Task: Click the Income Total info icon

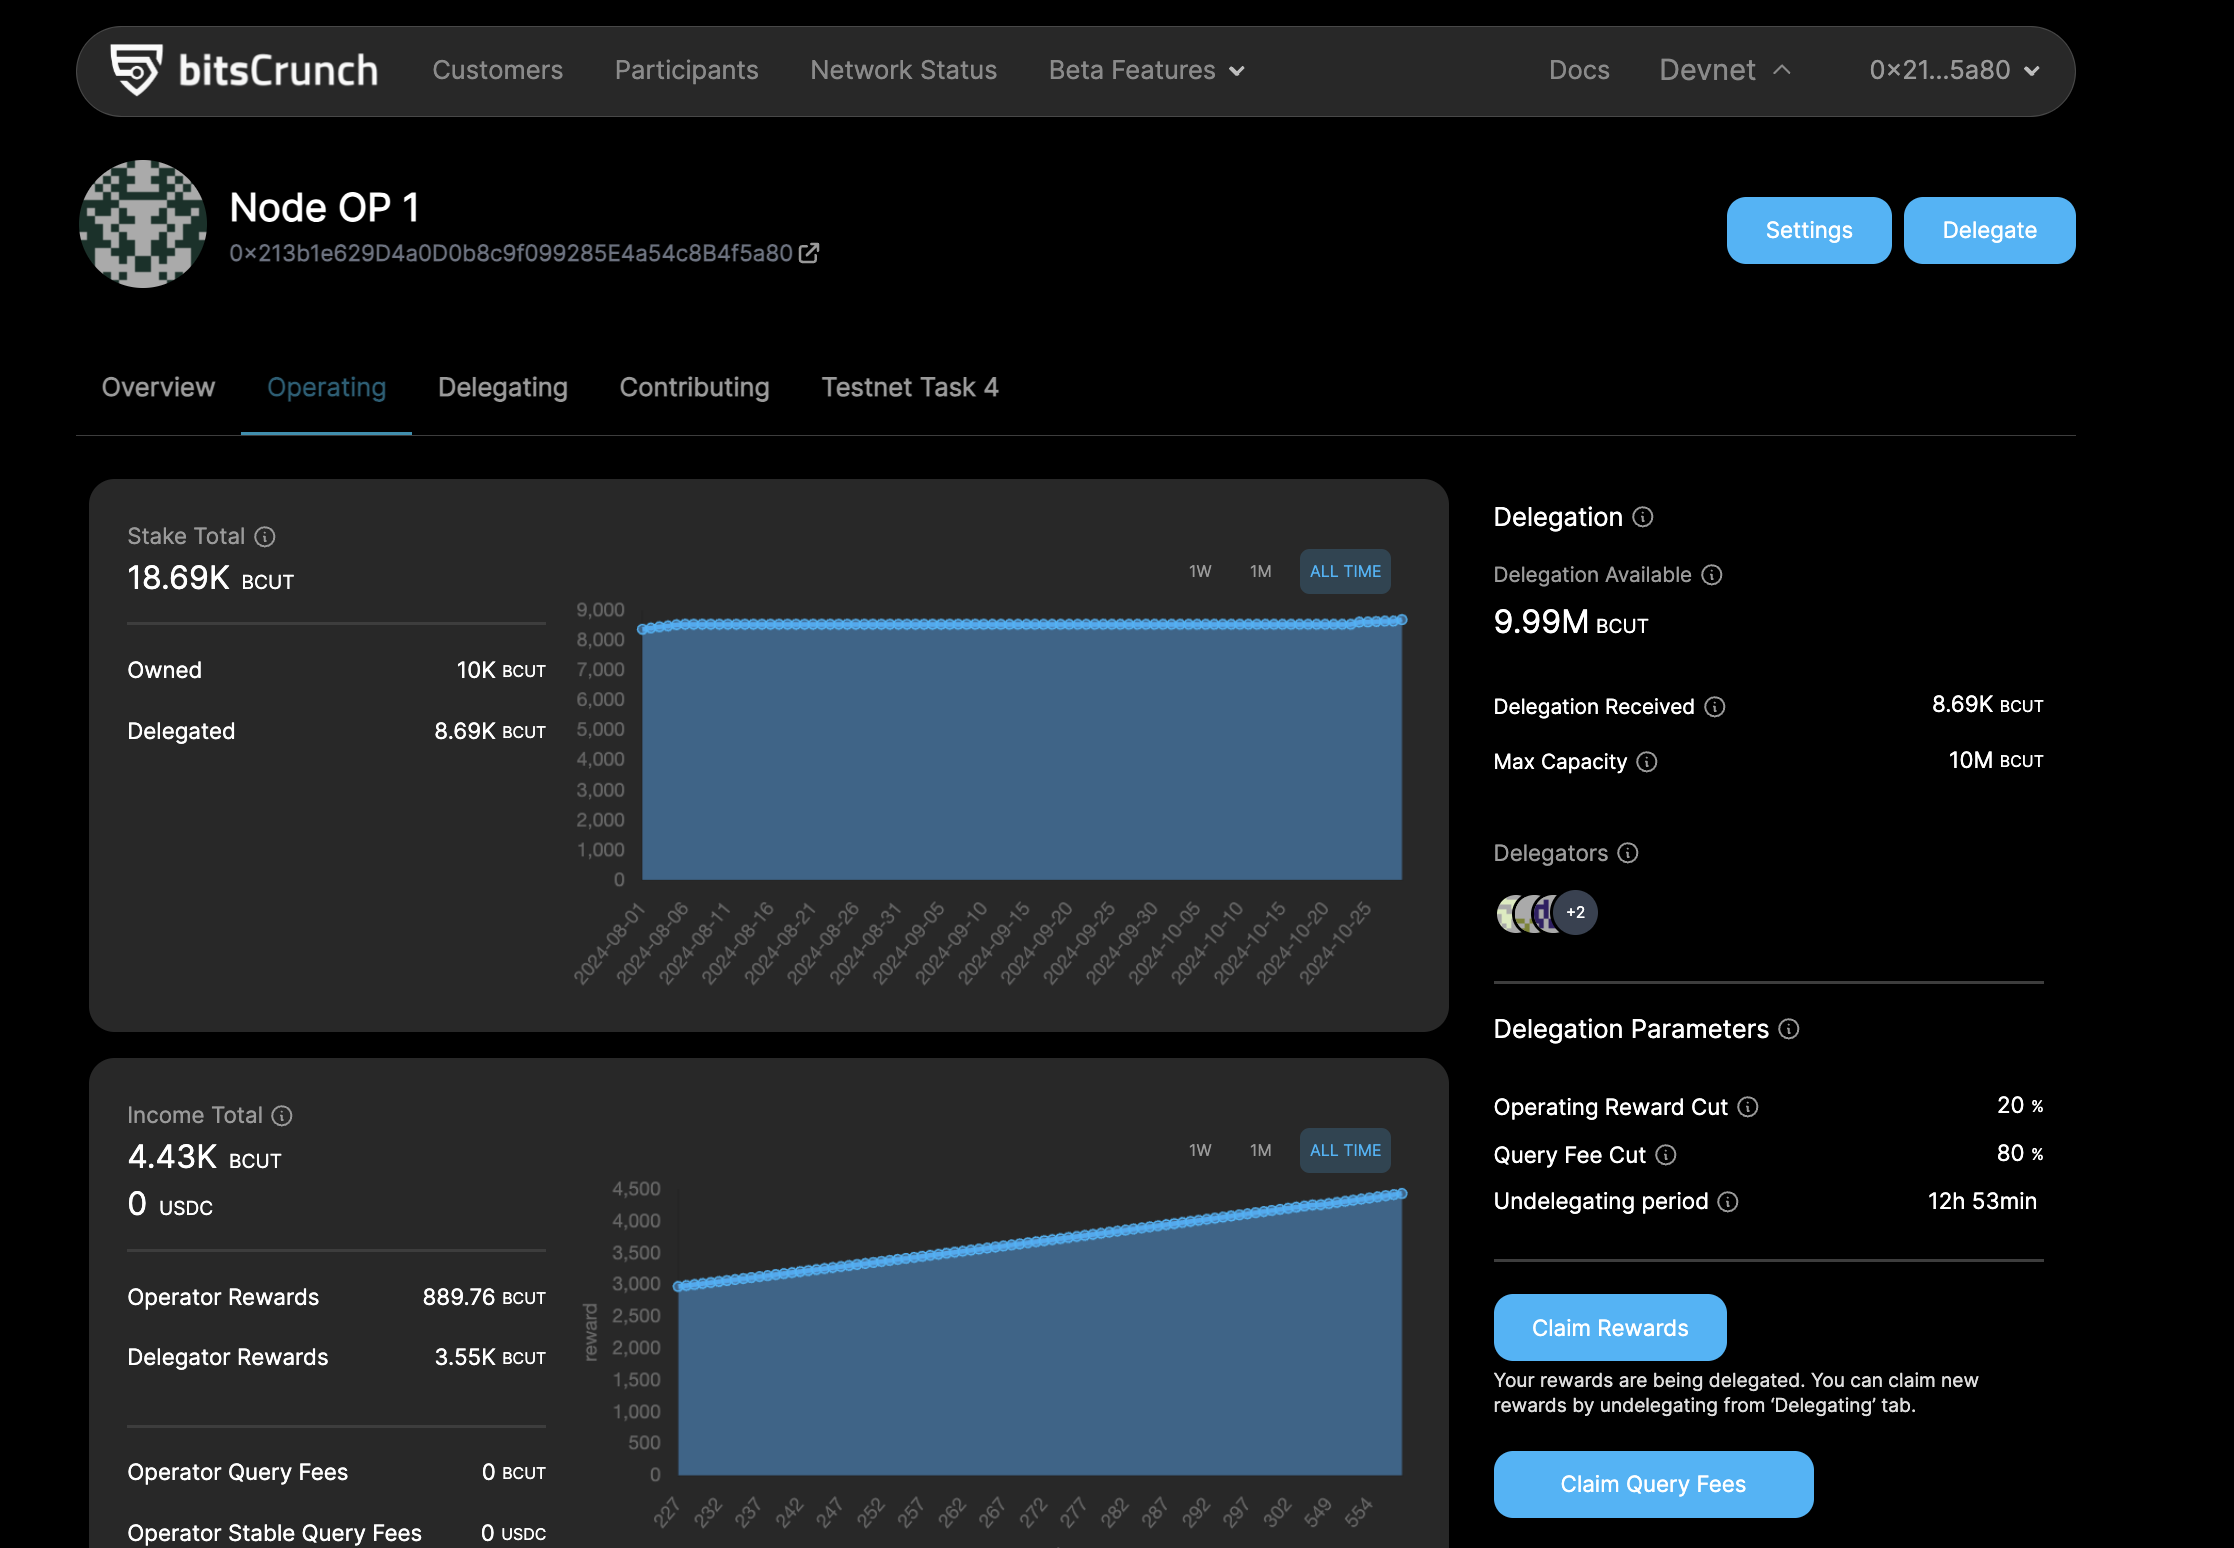Action: (282, 1116)
